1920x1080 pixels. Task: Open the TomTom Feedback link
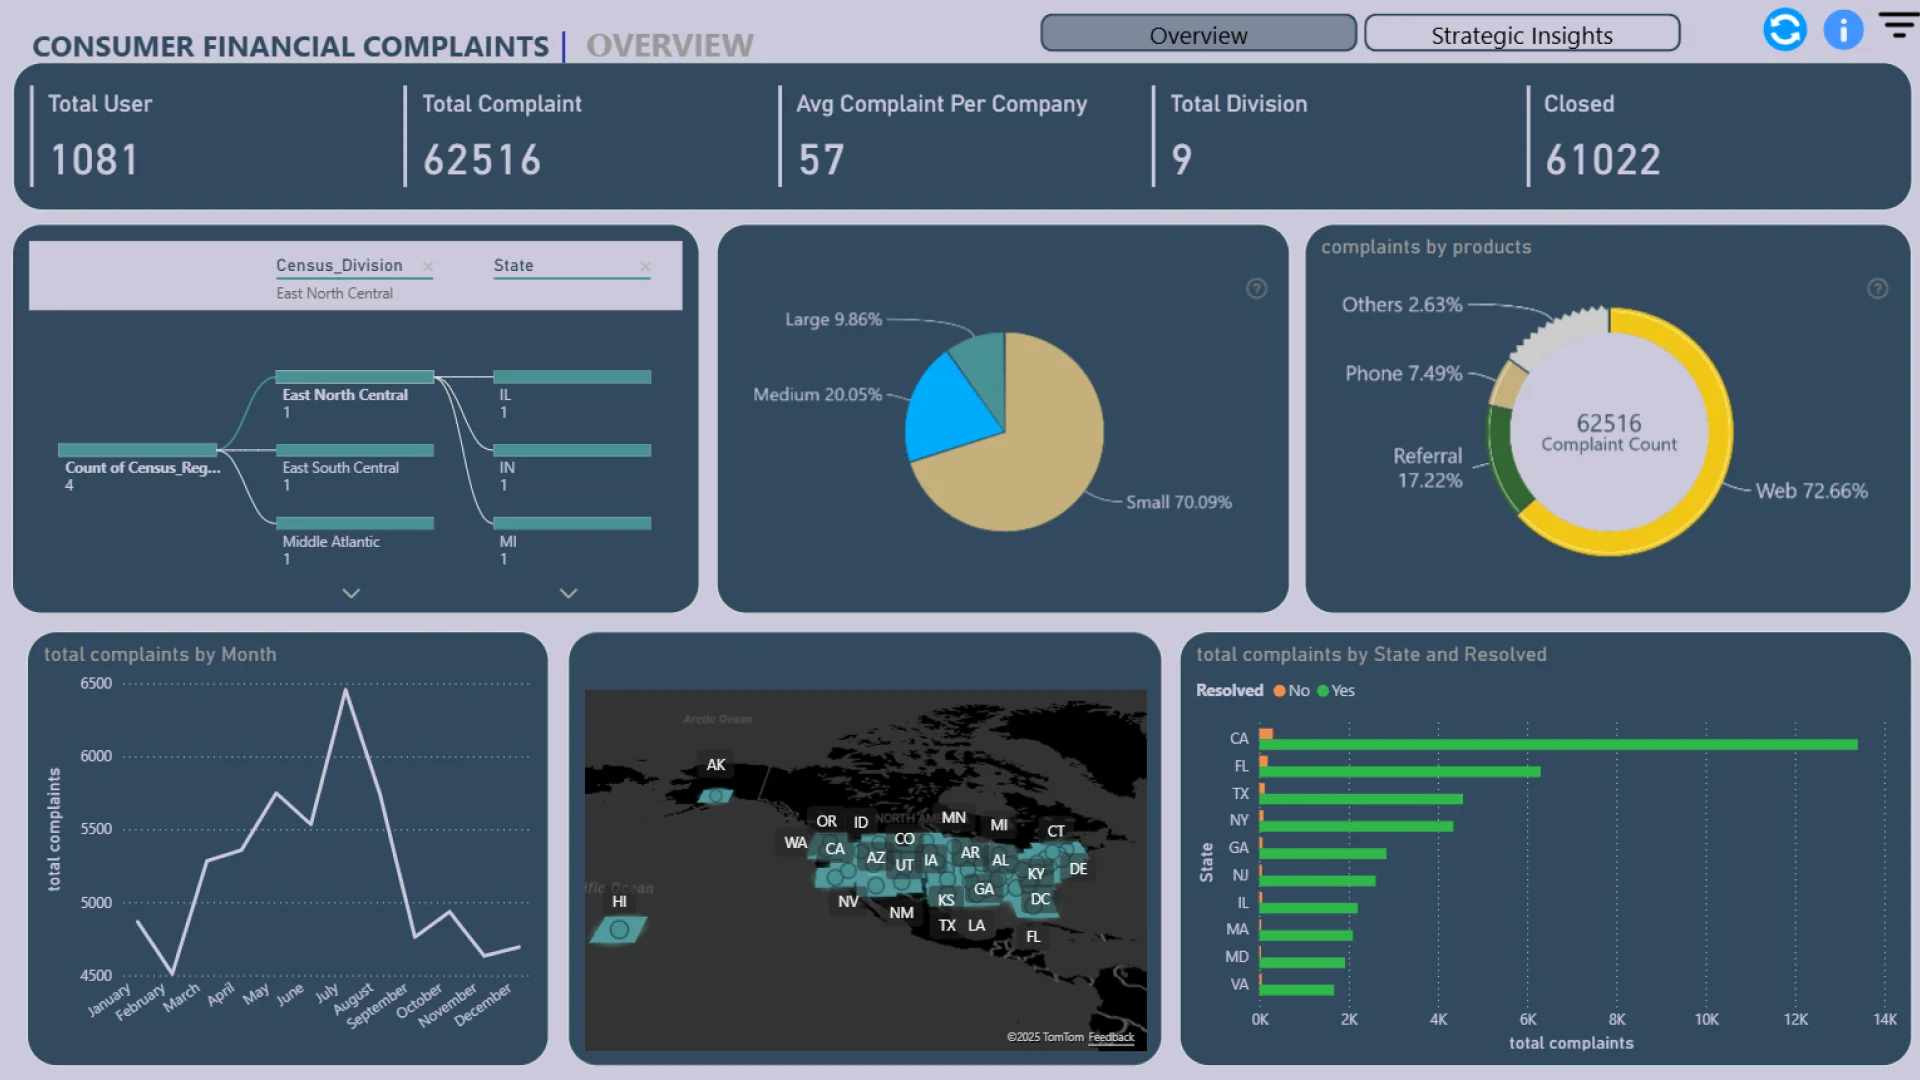pos(1110,1037)
